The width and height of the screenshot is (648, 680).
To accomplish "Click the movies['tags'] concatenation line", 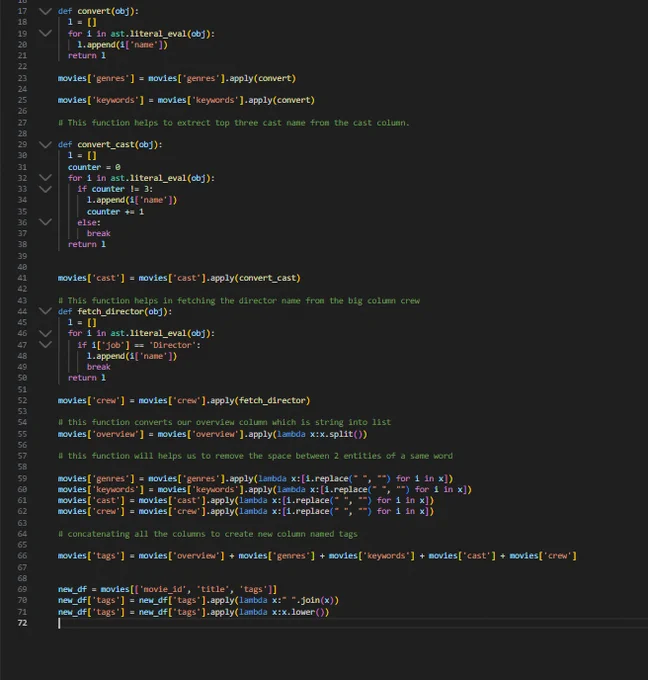I will (317, 556).
